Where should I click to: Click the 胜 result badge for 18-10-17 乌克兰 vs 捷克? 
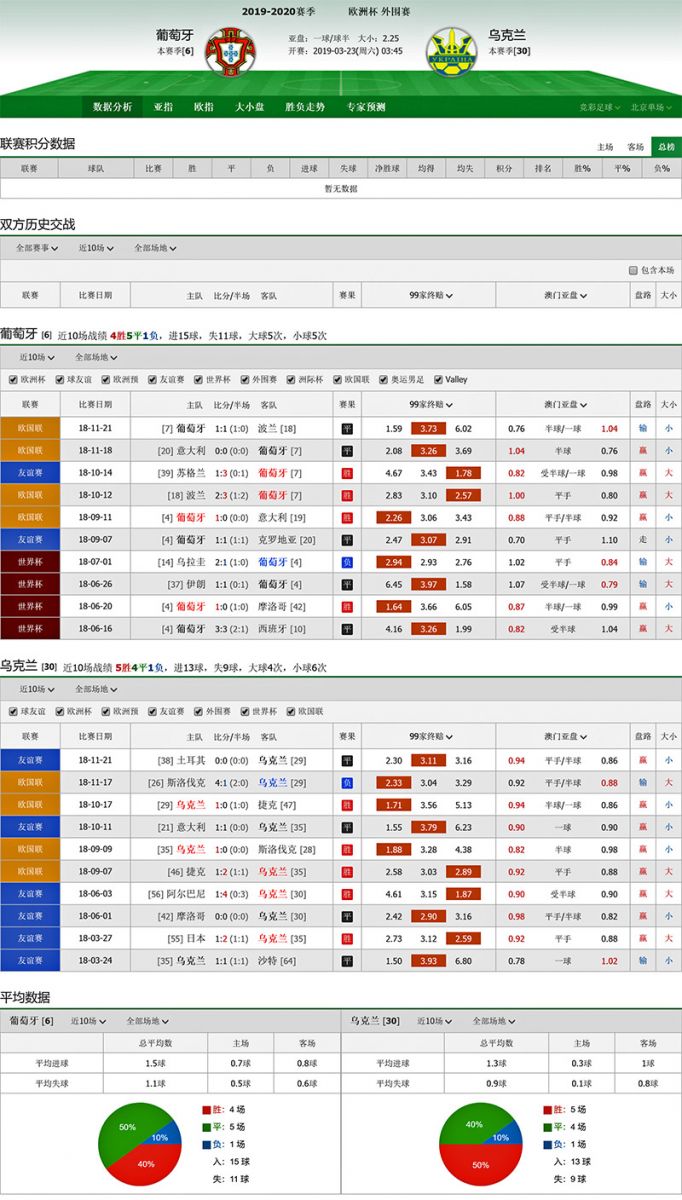(x=347, y=805)
